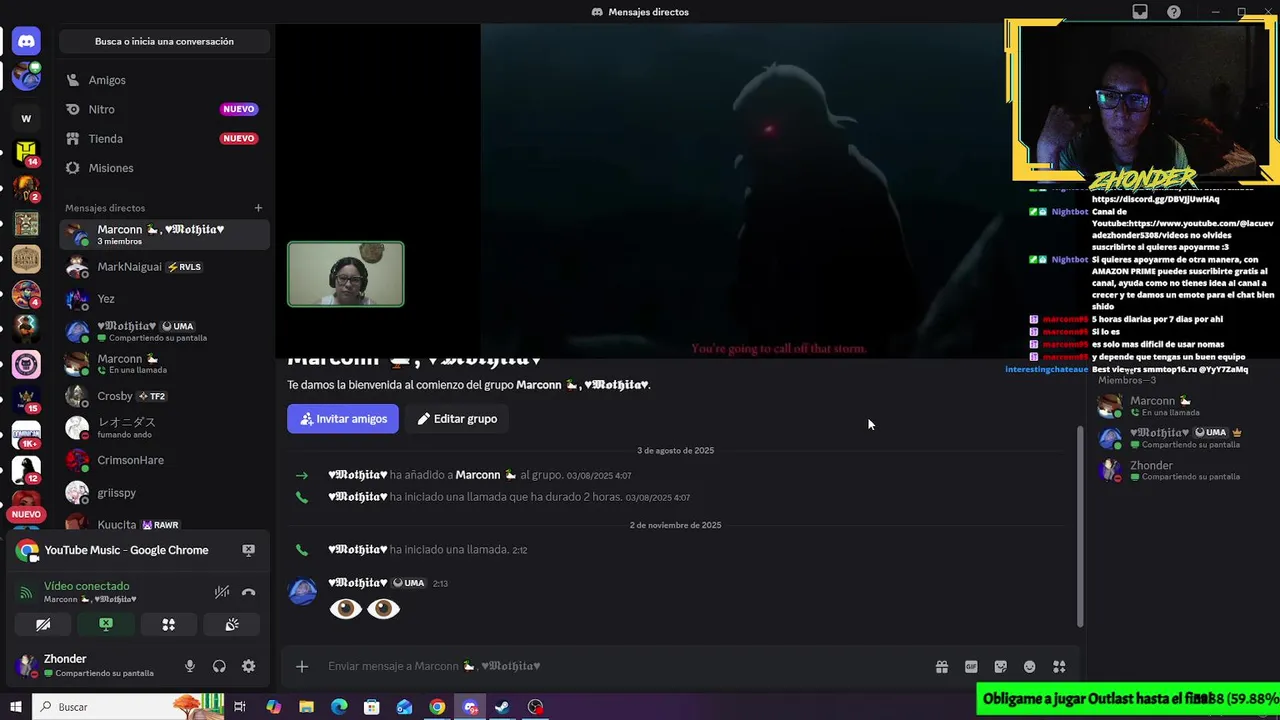Click plus to attach a file

(x=302, y=666)
